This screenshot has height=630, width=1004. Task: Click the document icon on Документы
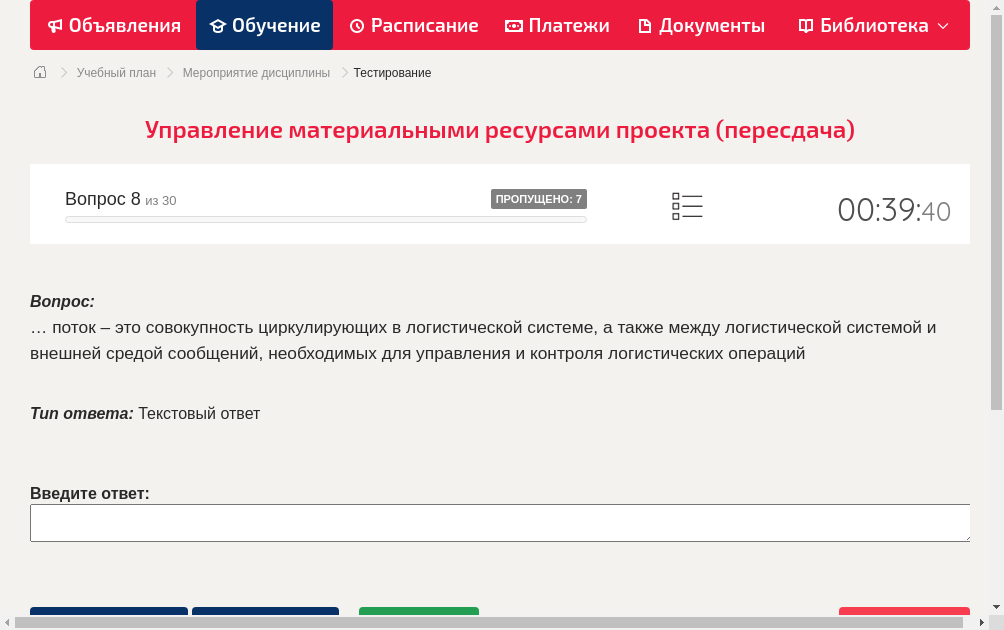click(x=644, y=25)
